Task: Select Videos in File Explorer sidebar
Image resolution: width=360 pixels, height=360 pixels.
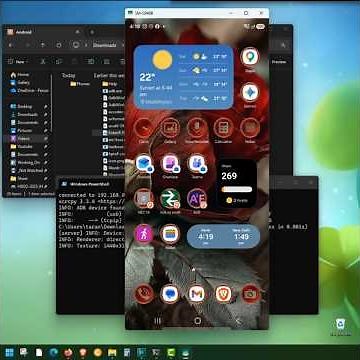Action: [x=23, y=139]
